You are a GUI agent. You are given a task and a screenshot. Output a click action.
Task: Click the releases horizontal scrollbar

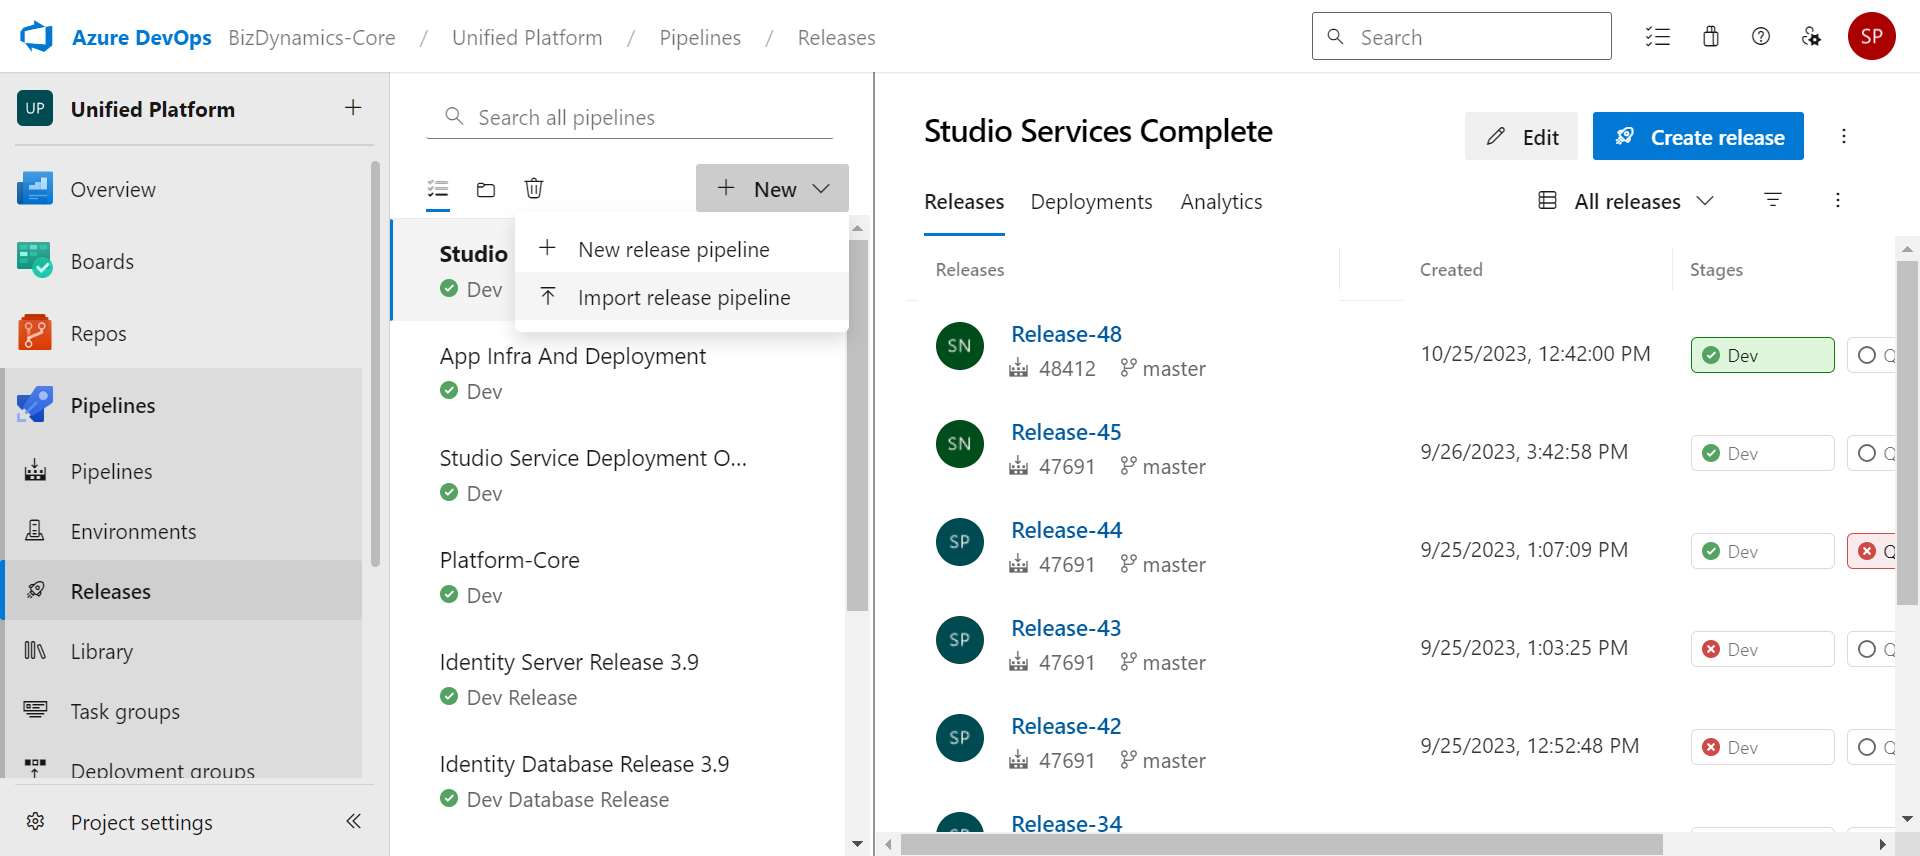coord(1282,845)
